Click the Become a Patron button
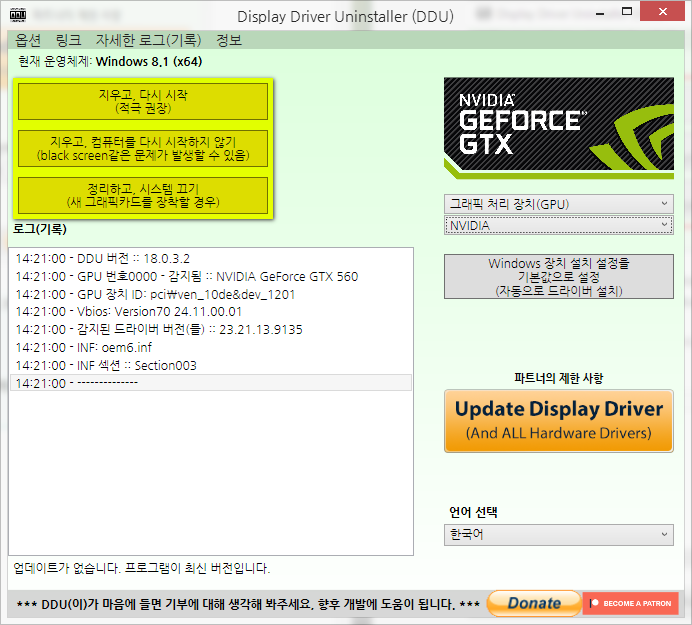Viewport: 692px width, 625px height. point(631,603)
